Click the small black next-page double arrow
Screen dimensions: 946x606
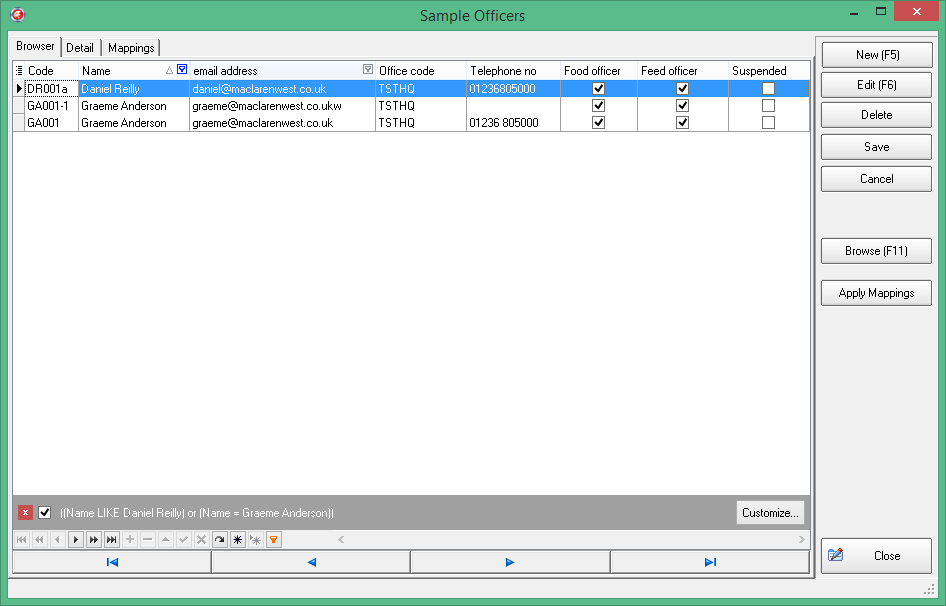tap(94, 540)
